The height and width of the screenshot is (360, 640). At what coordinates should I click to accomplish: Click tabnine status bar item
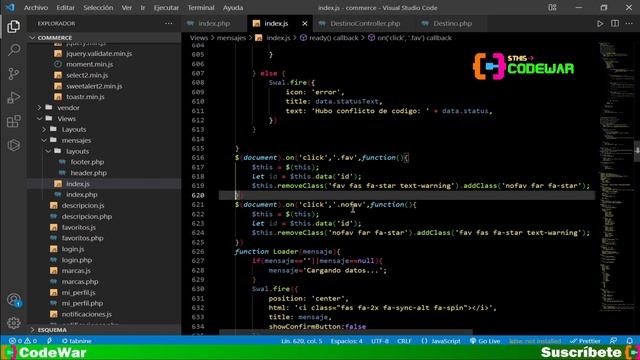coord(77,341)
